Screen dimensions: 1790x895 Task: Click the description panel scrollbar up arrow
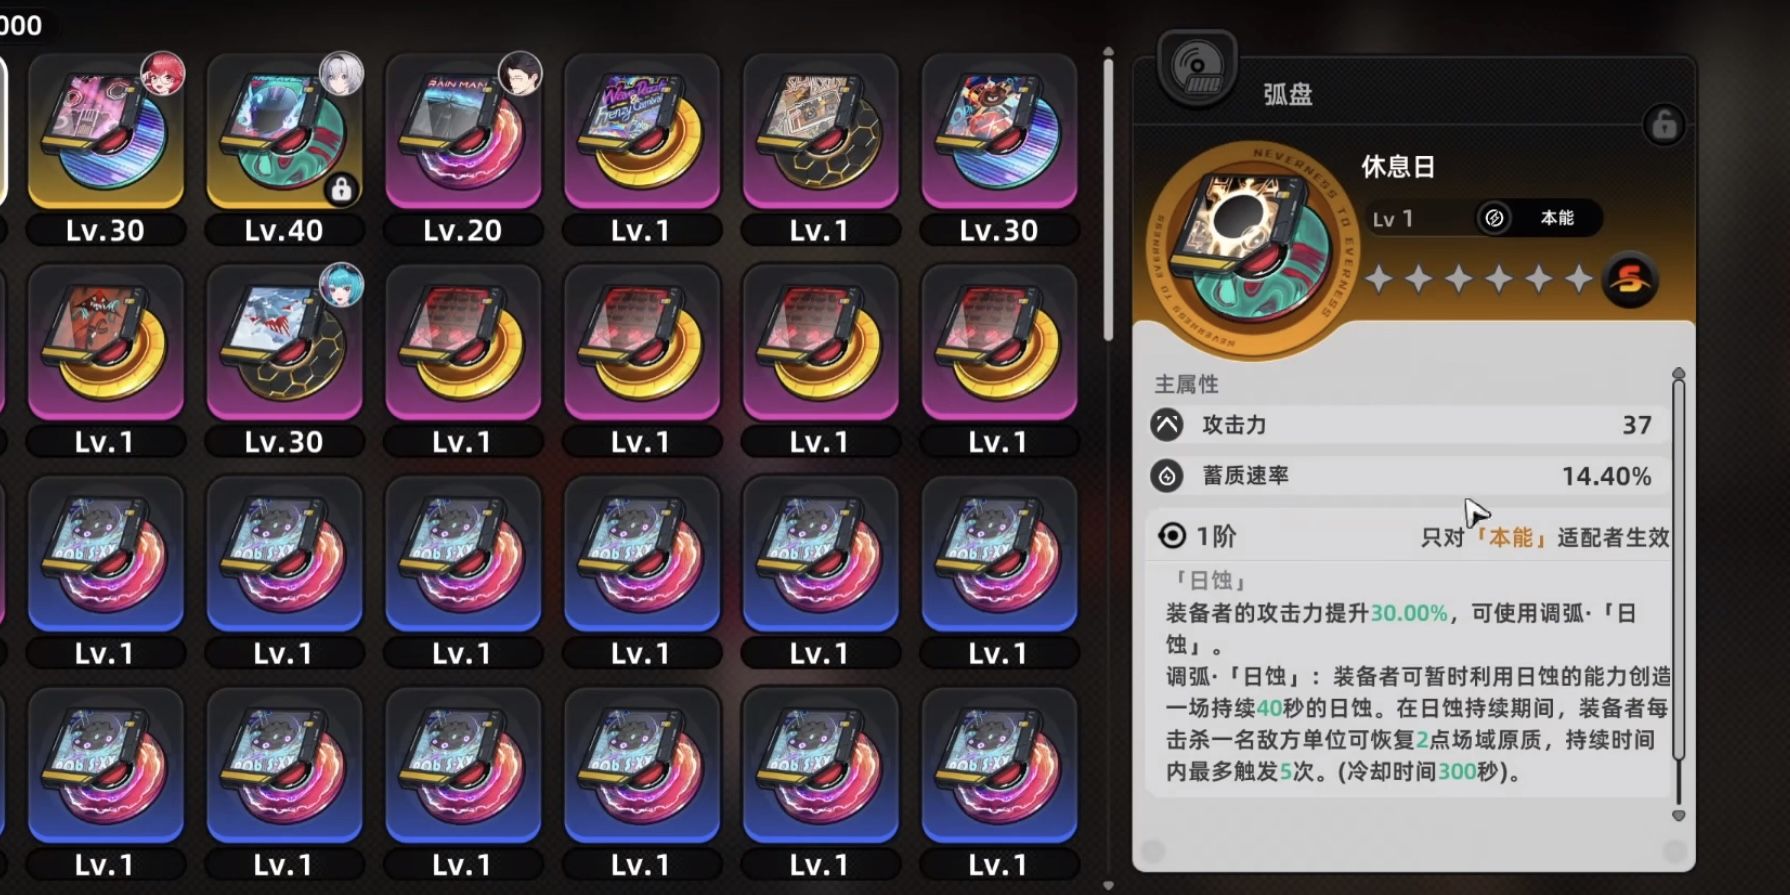(x=1678, y=373)
